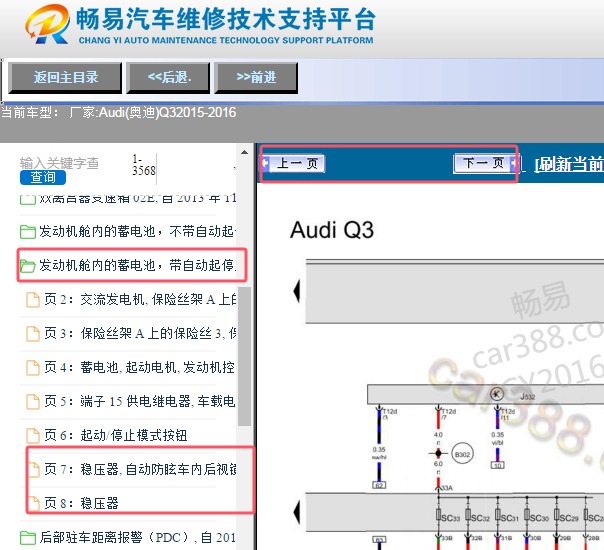Open 页 8：稳压器
This screenshot has width=604, height=550.
pyautogui.click(x=72, y=503)
